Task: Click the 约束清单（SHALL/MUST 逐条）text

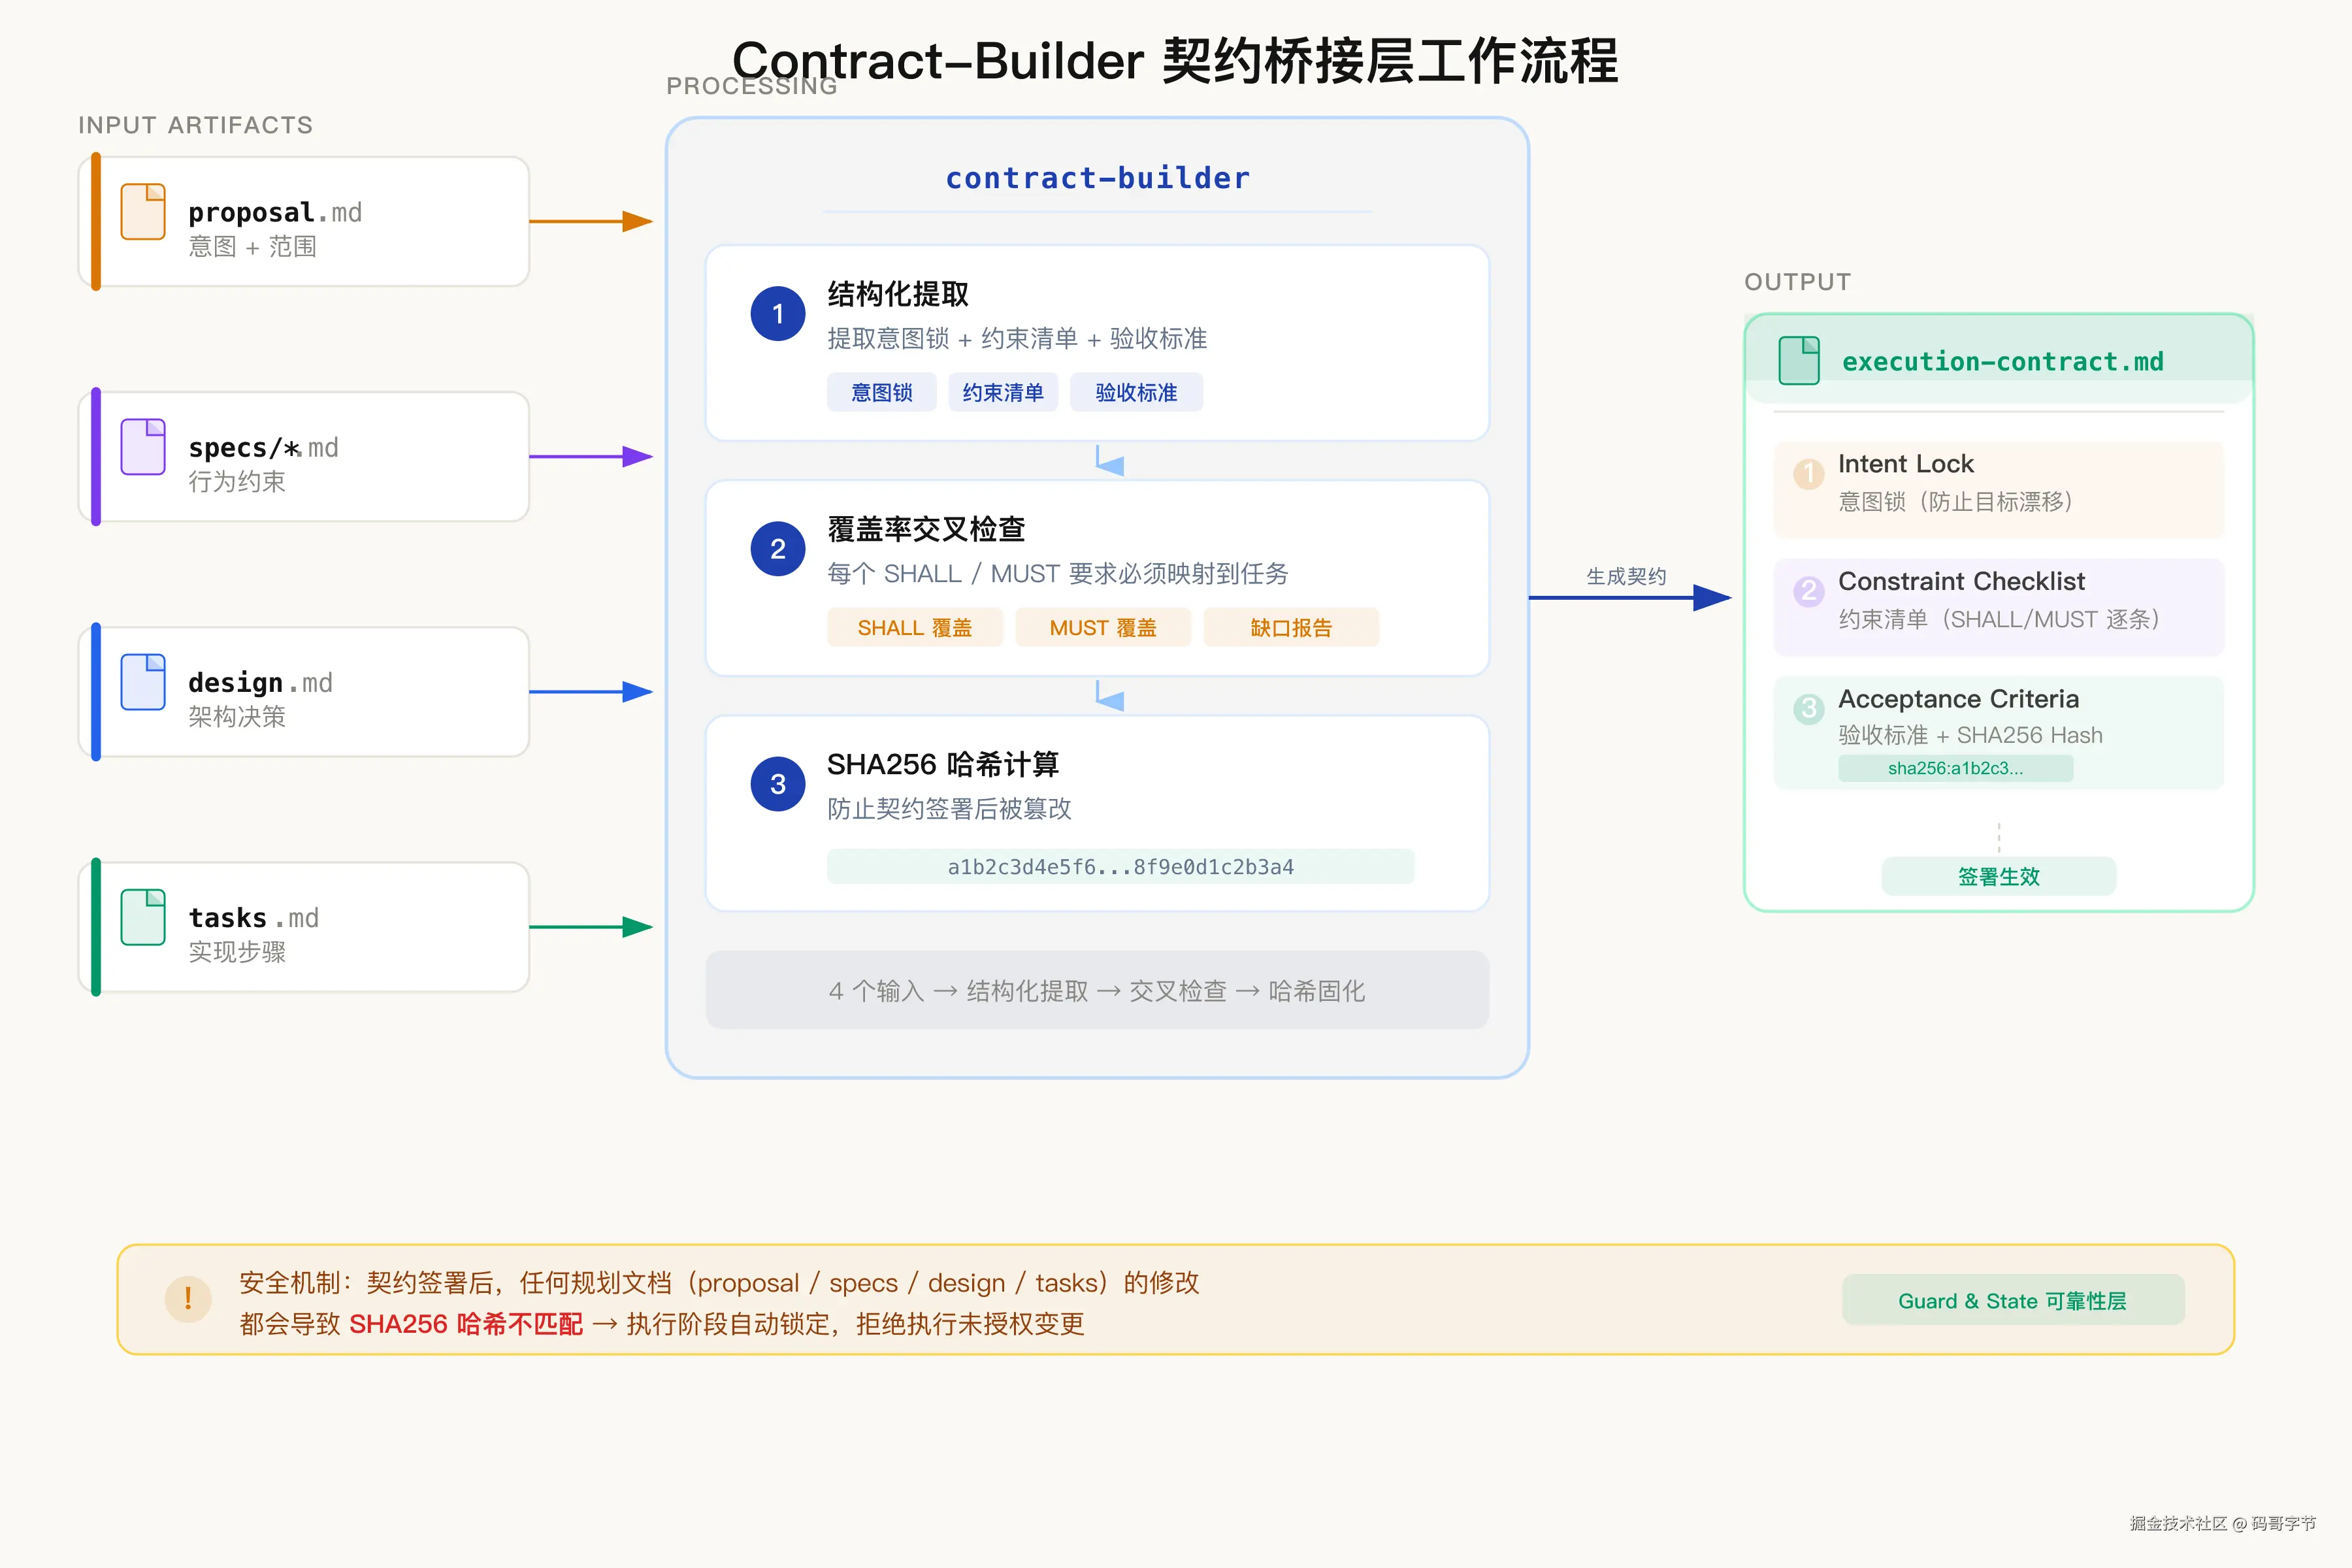Action: click(x=1999, y=619)
